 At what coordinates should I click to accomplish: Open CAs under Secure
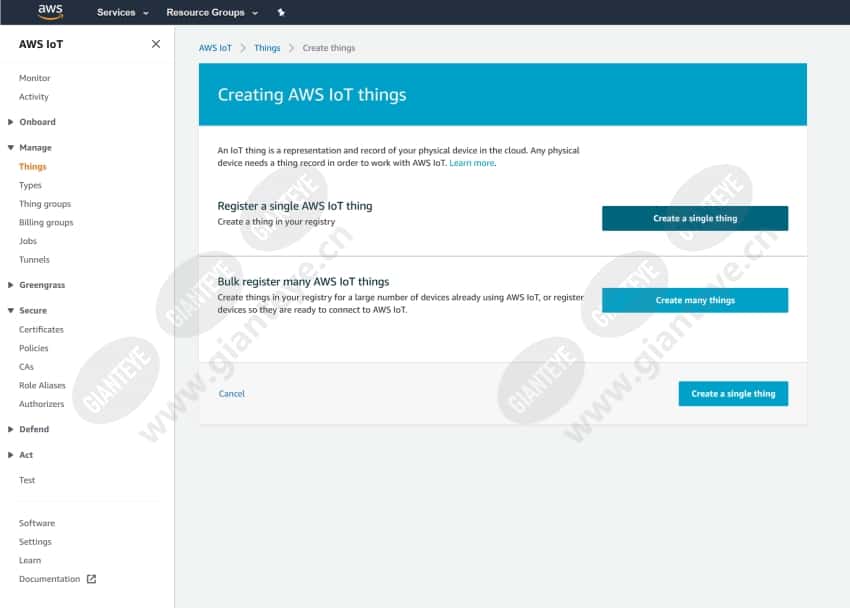tap(26, 367)
